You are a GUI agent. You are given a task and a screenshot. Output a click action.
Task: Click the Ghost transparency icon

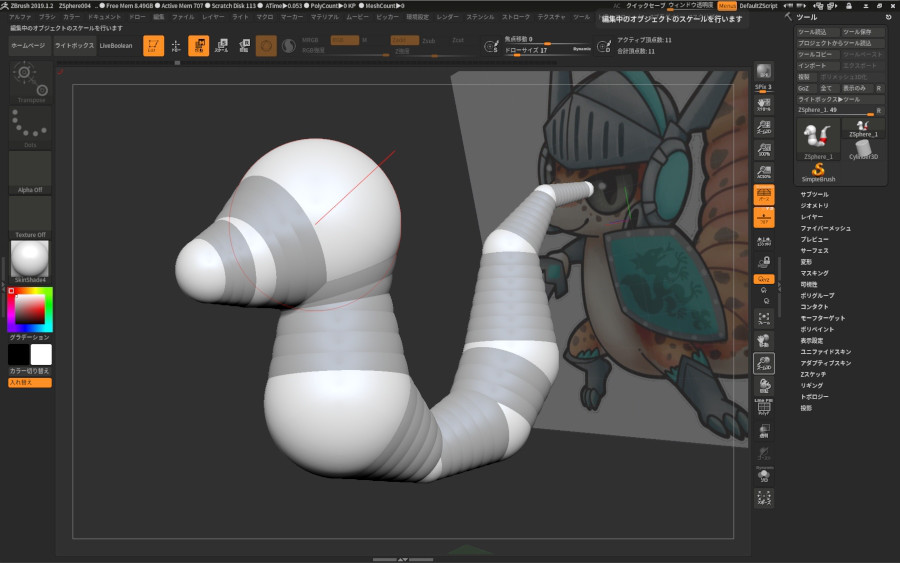(x=764, y=453)
